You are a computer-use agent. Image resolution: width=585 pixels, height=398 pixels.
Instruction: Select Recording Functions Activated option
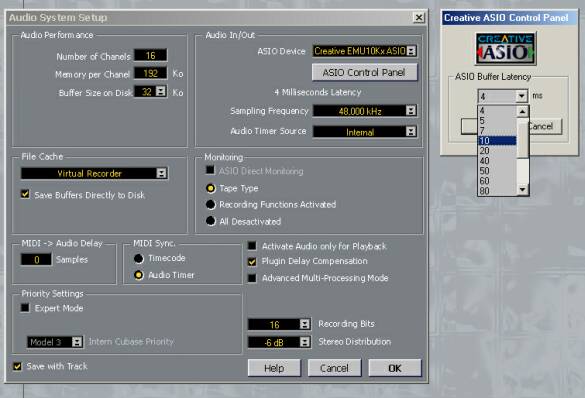(x=211, y=204)
